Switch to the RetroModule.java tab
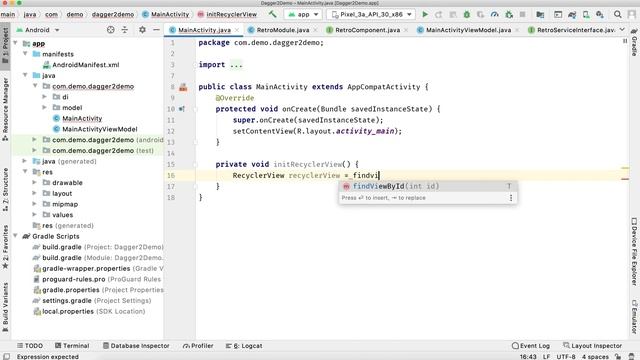640x360 pixels. coord(282,30)
